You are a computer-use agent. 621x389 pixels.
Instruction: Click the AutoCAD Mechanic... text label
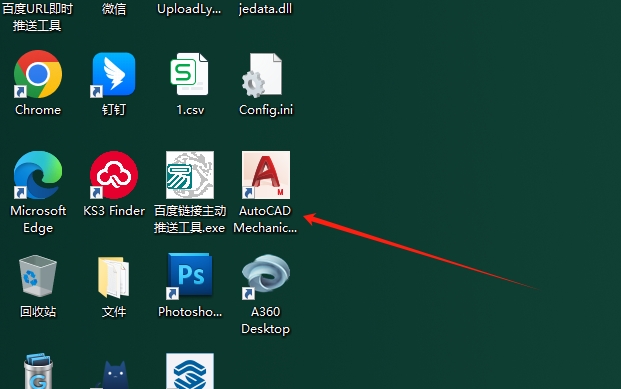point(265,219)
